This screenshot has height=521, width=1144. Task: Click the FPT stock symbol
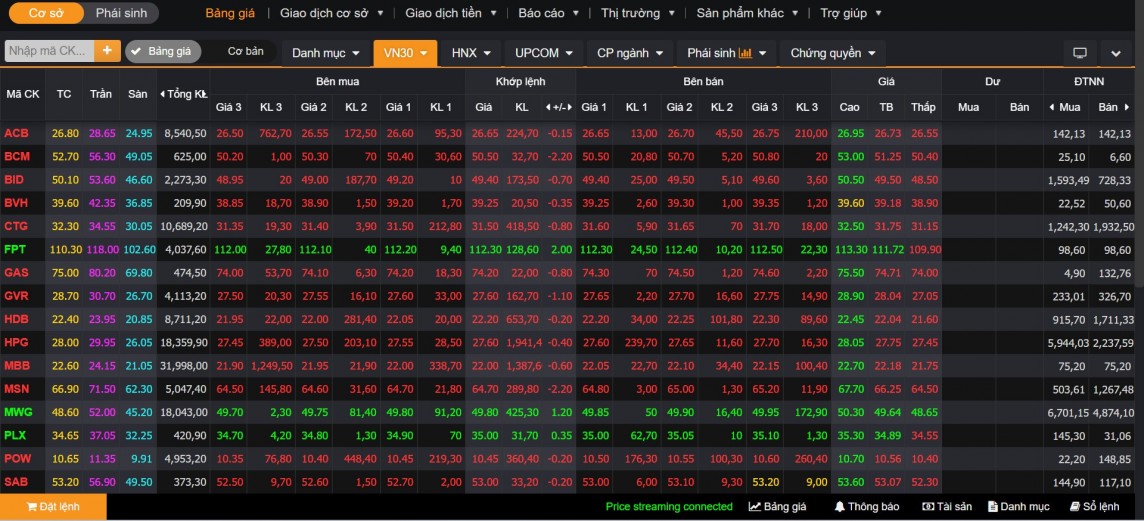tap(15, 249)
